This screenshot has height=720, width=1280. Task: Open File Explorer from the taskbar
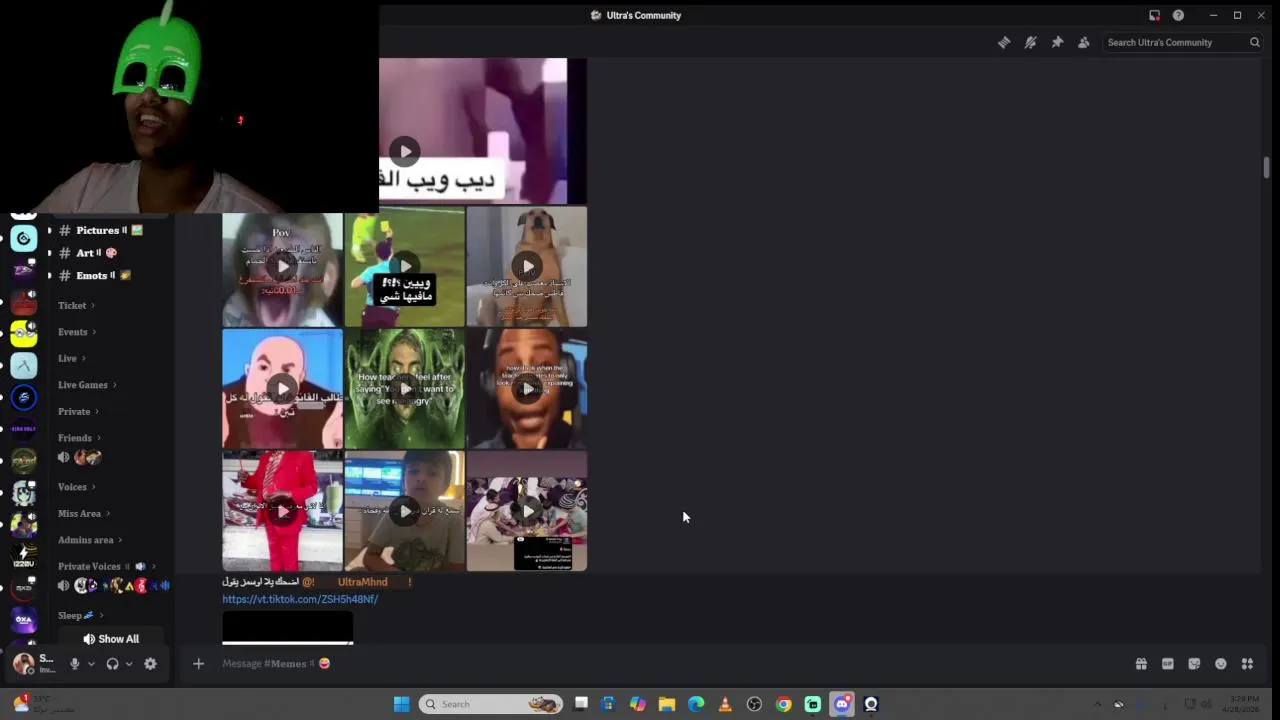pos(667,704)
